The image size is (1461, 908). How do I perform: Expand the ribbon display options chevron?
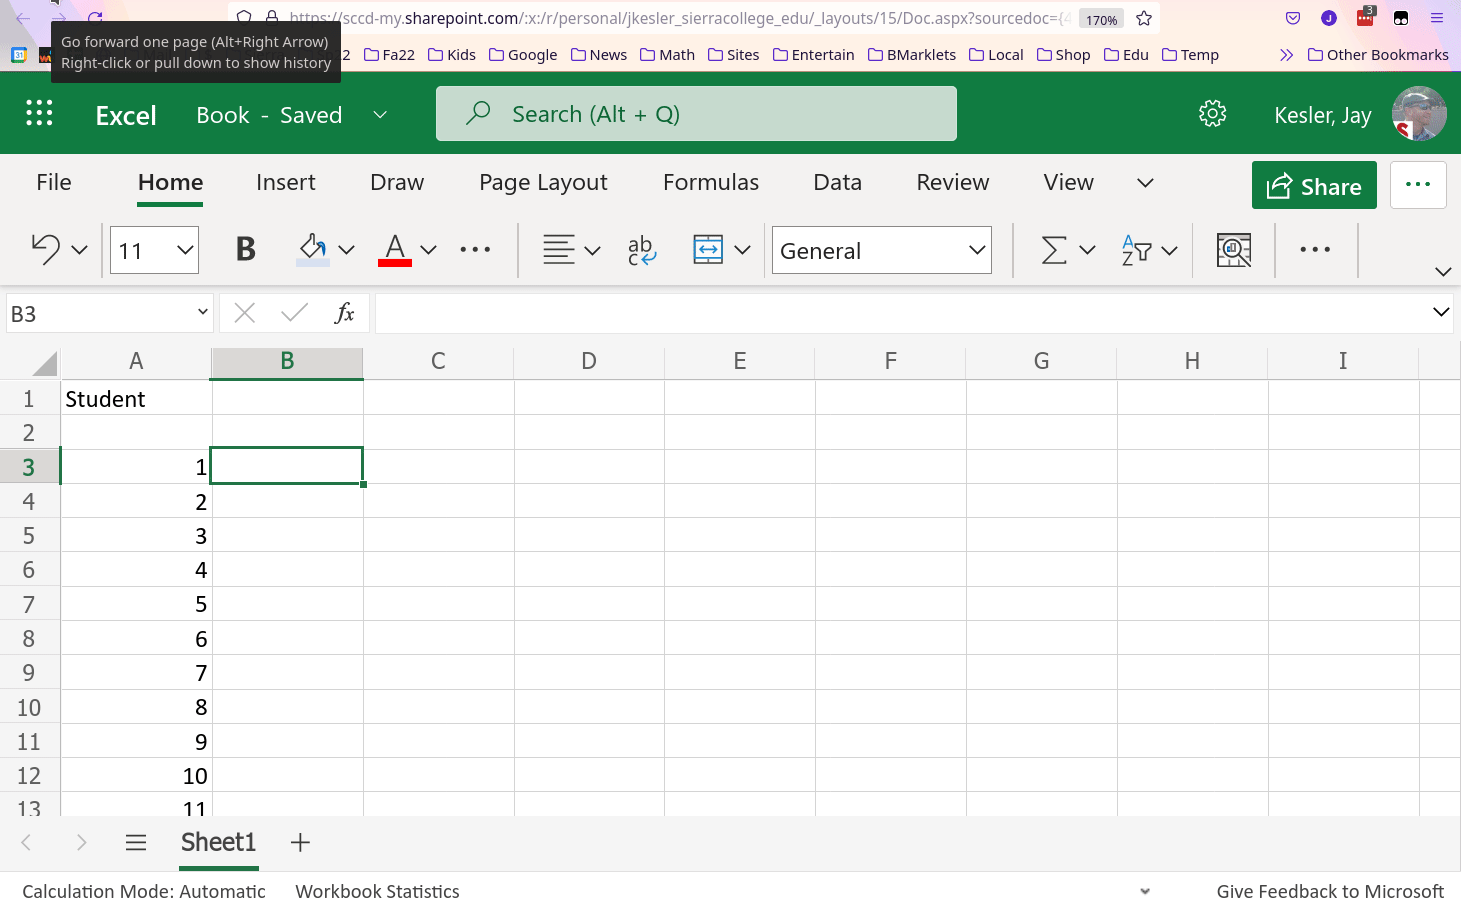point(1443,271)
